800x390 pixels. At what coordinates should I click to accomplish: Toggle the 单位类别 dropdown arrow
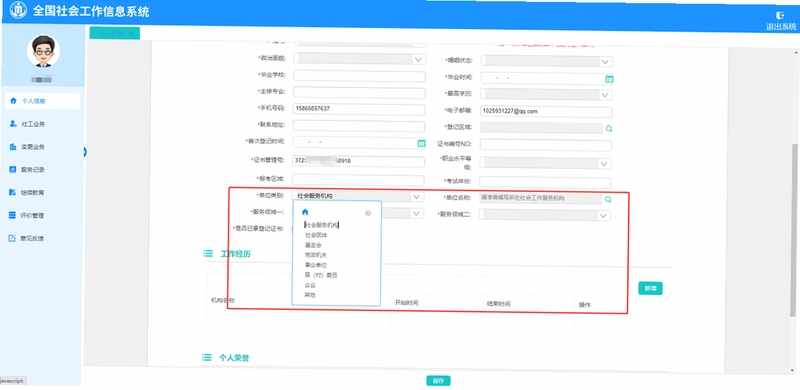coord(417,197)
